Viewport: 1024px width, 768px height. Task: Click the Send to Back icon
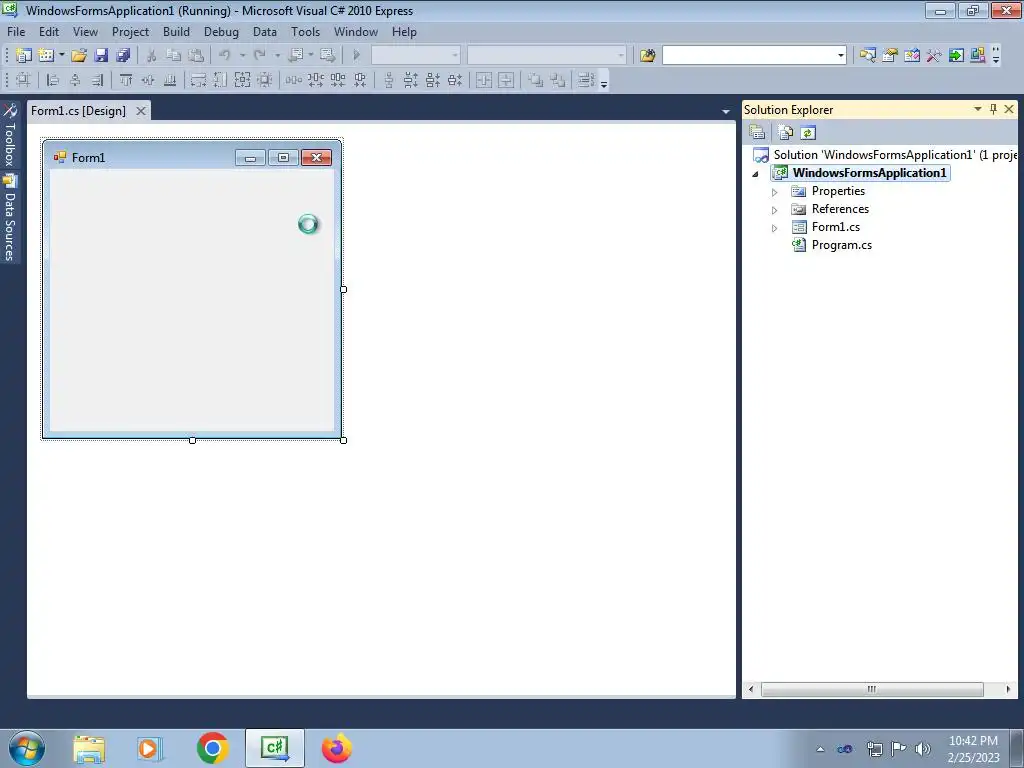click(558, 80)
